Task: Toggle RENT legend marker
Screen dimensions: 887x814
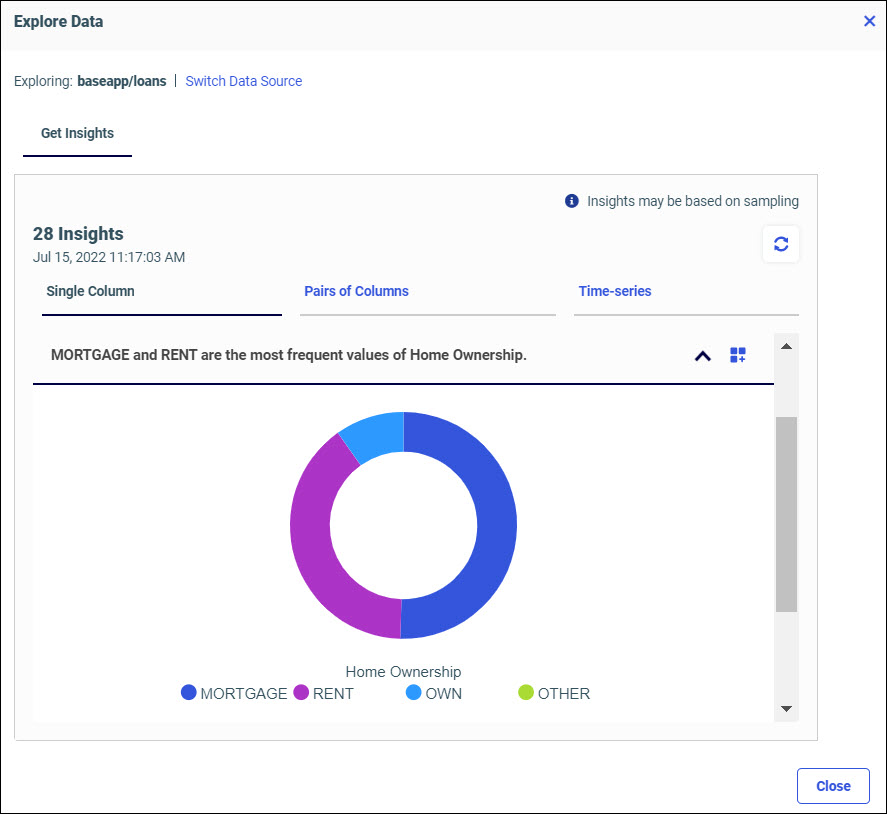Action: [x=301, y=693]
